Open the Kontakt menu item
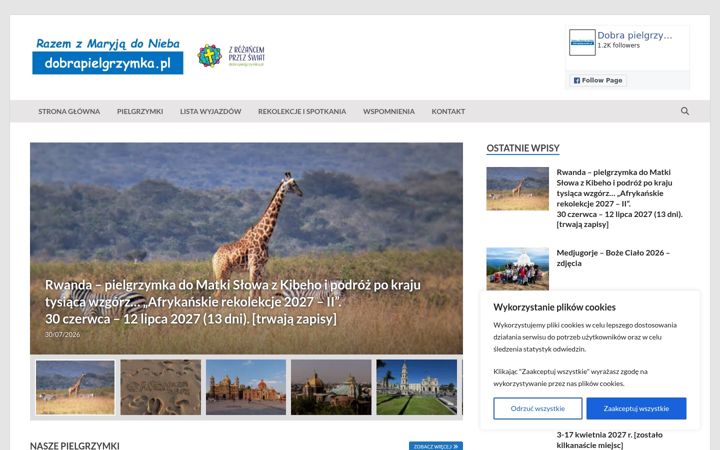This screenshot has width=720, height=450. 448,111
